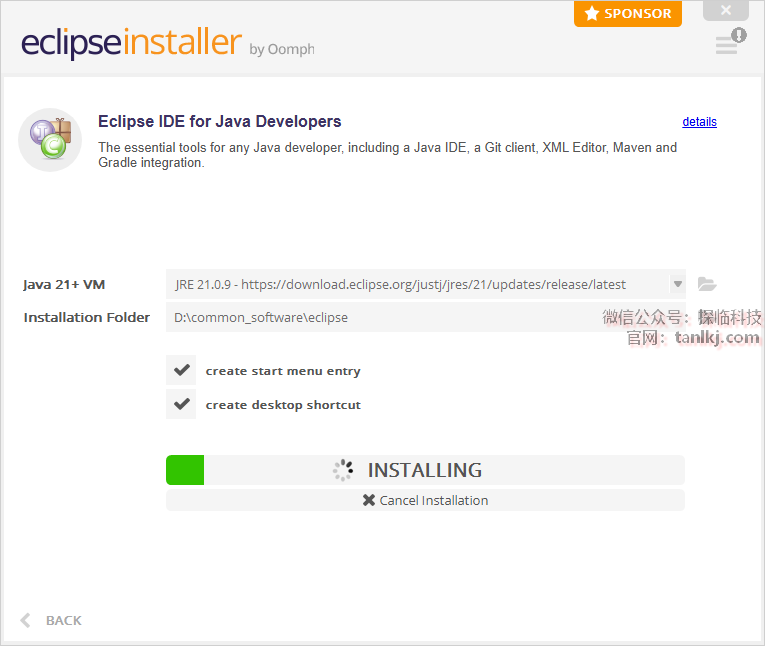Open the details link
This screenshot has width=765, height=646.
coord(699,121)
